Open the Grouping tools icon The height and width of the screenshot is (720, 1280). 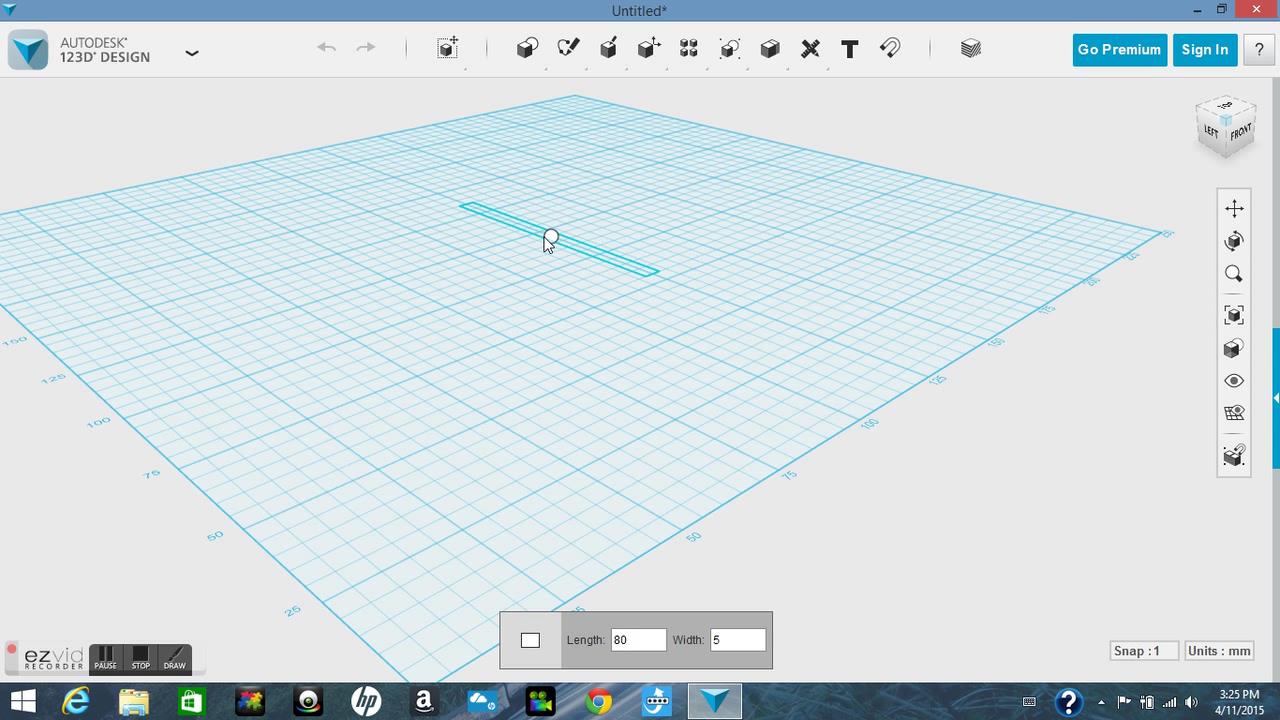[730, 48]
